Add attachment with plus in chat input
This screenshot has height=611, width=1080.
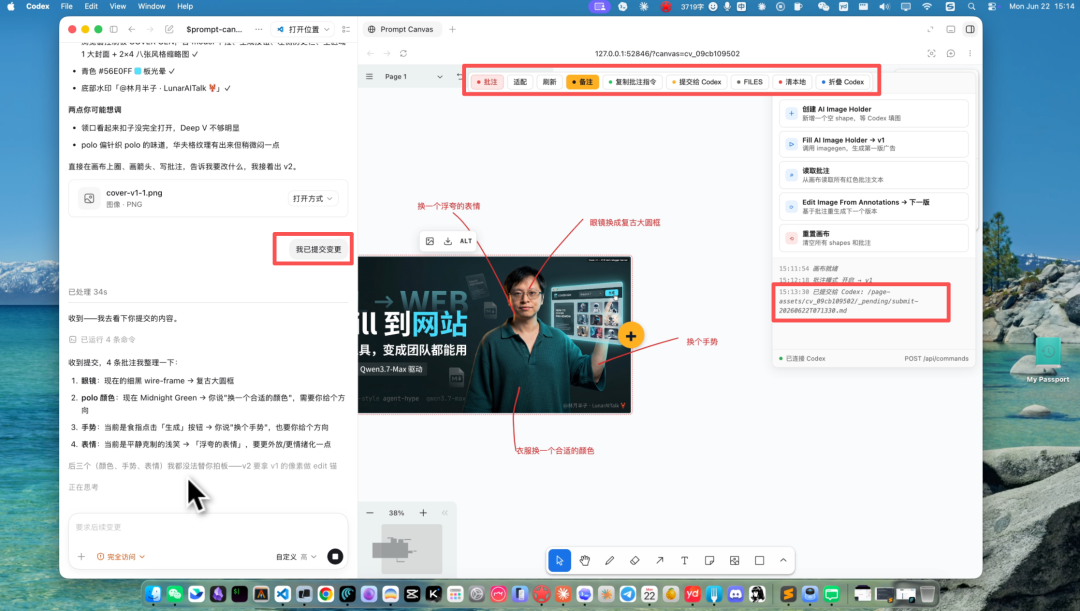tap(81, 557)
